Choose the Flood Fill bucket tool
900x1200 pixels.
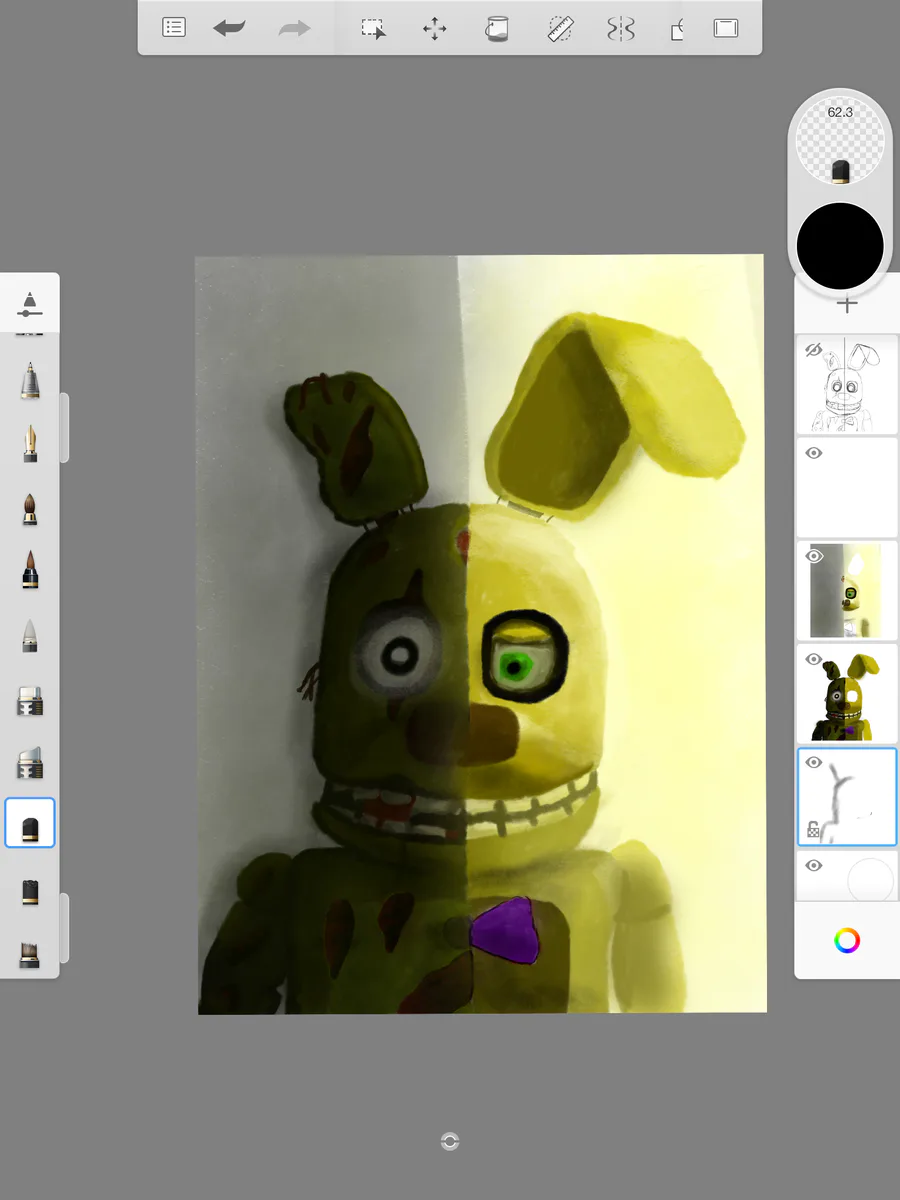click(x=497, y=29)
